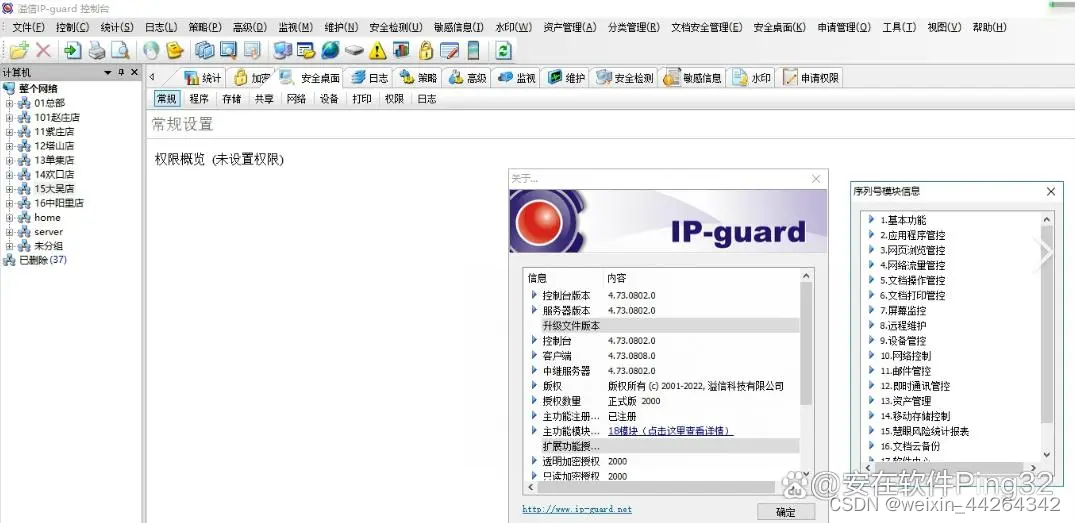Select 整个网络 root in computer tree
Screen dimensions: 1075x523
(x=38, y=88)
